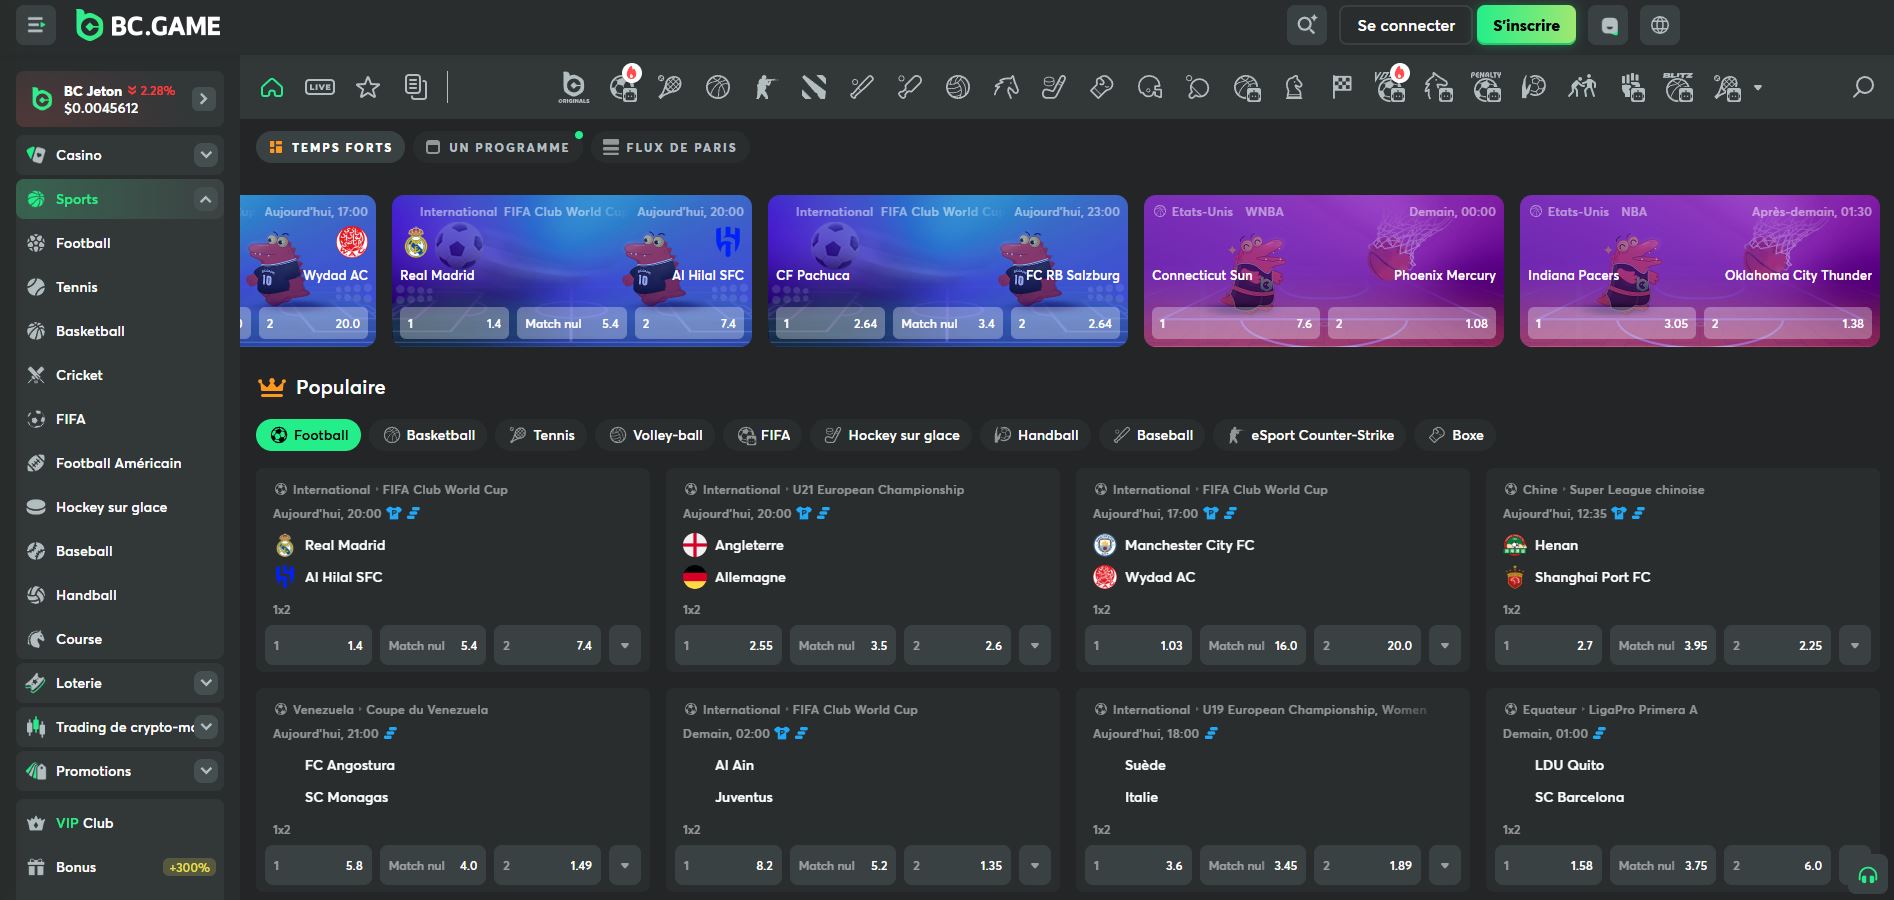Viewport: 1894px width, 900px height.
Task: Bet Match nul 3.5 for Angleterre match
Action: pos(843,646)
